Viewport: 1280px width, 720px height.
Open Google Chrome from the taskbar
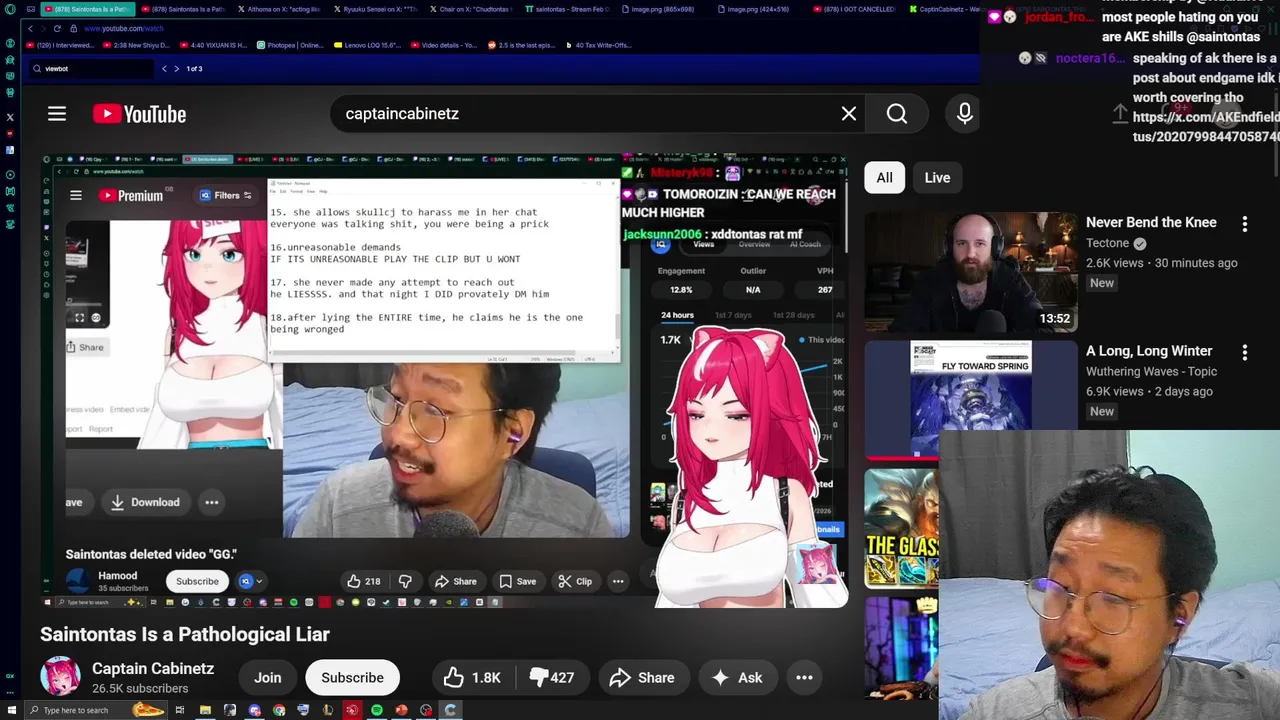[x=279, y=710]
